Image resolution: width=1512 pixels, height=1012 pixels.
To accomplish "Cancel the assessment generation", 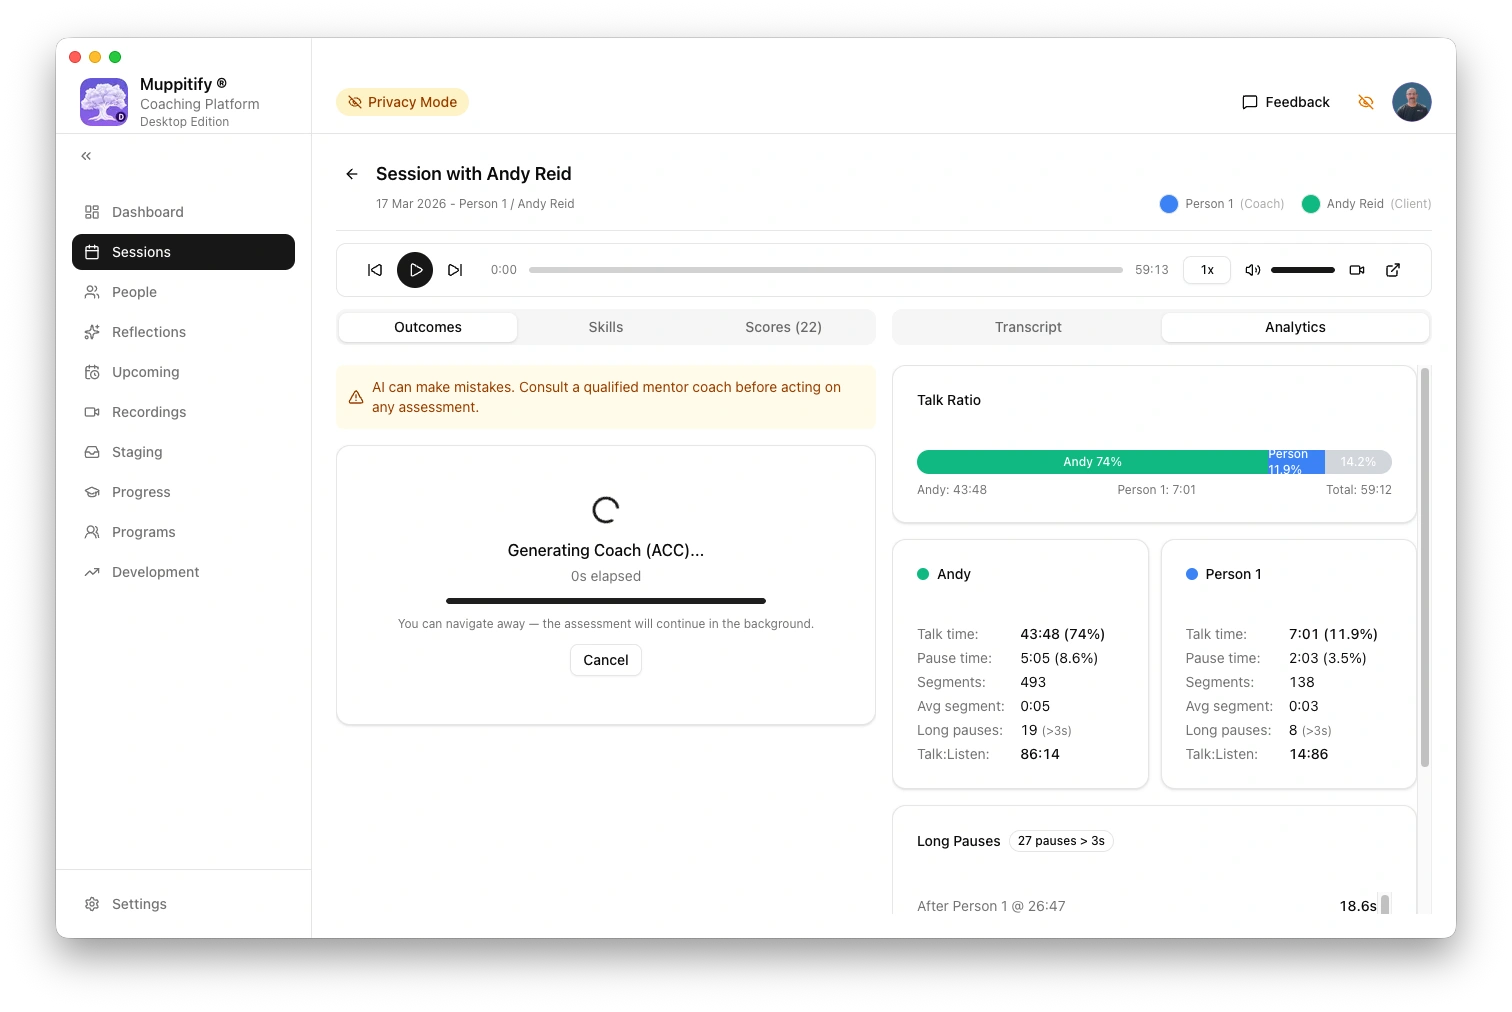I will (606, 660).
